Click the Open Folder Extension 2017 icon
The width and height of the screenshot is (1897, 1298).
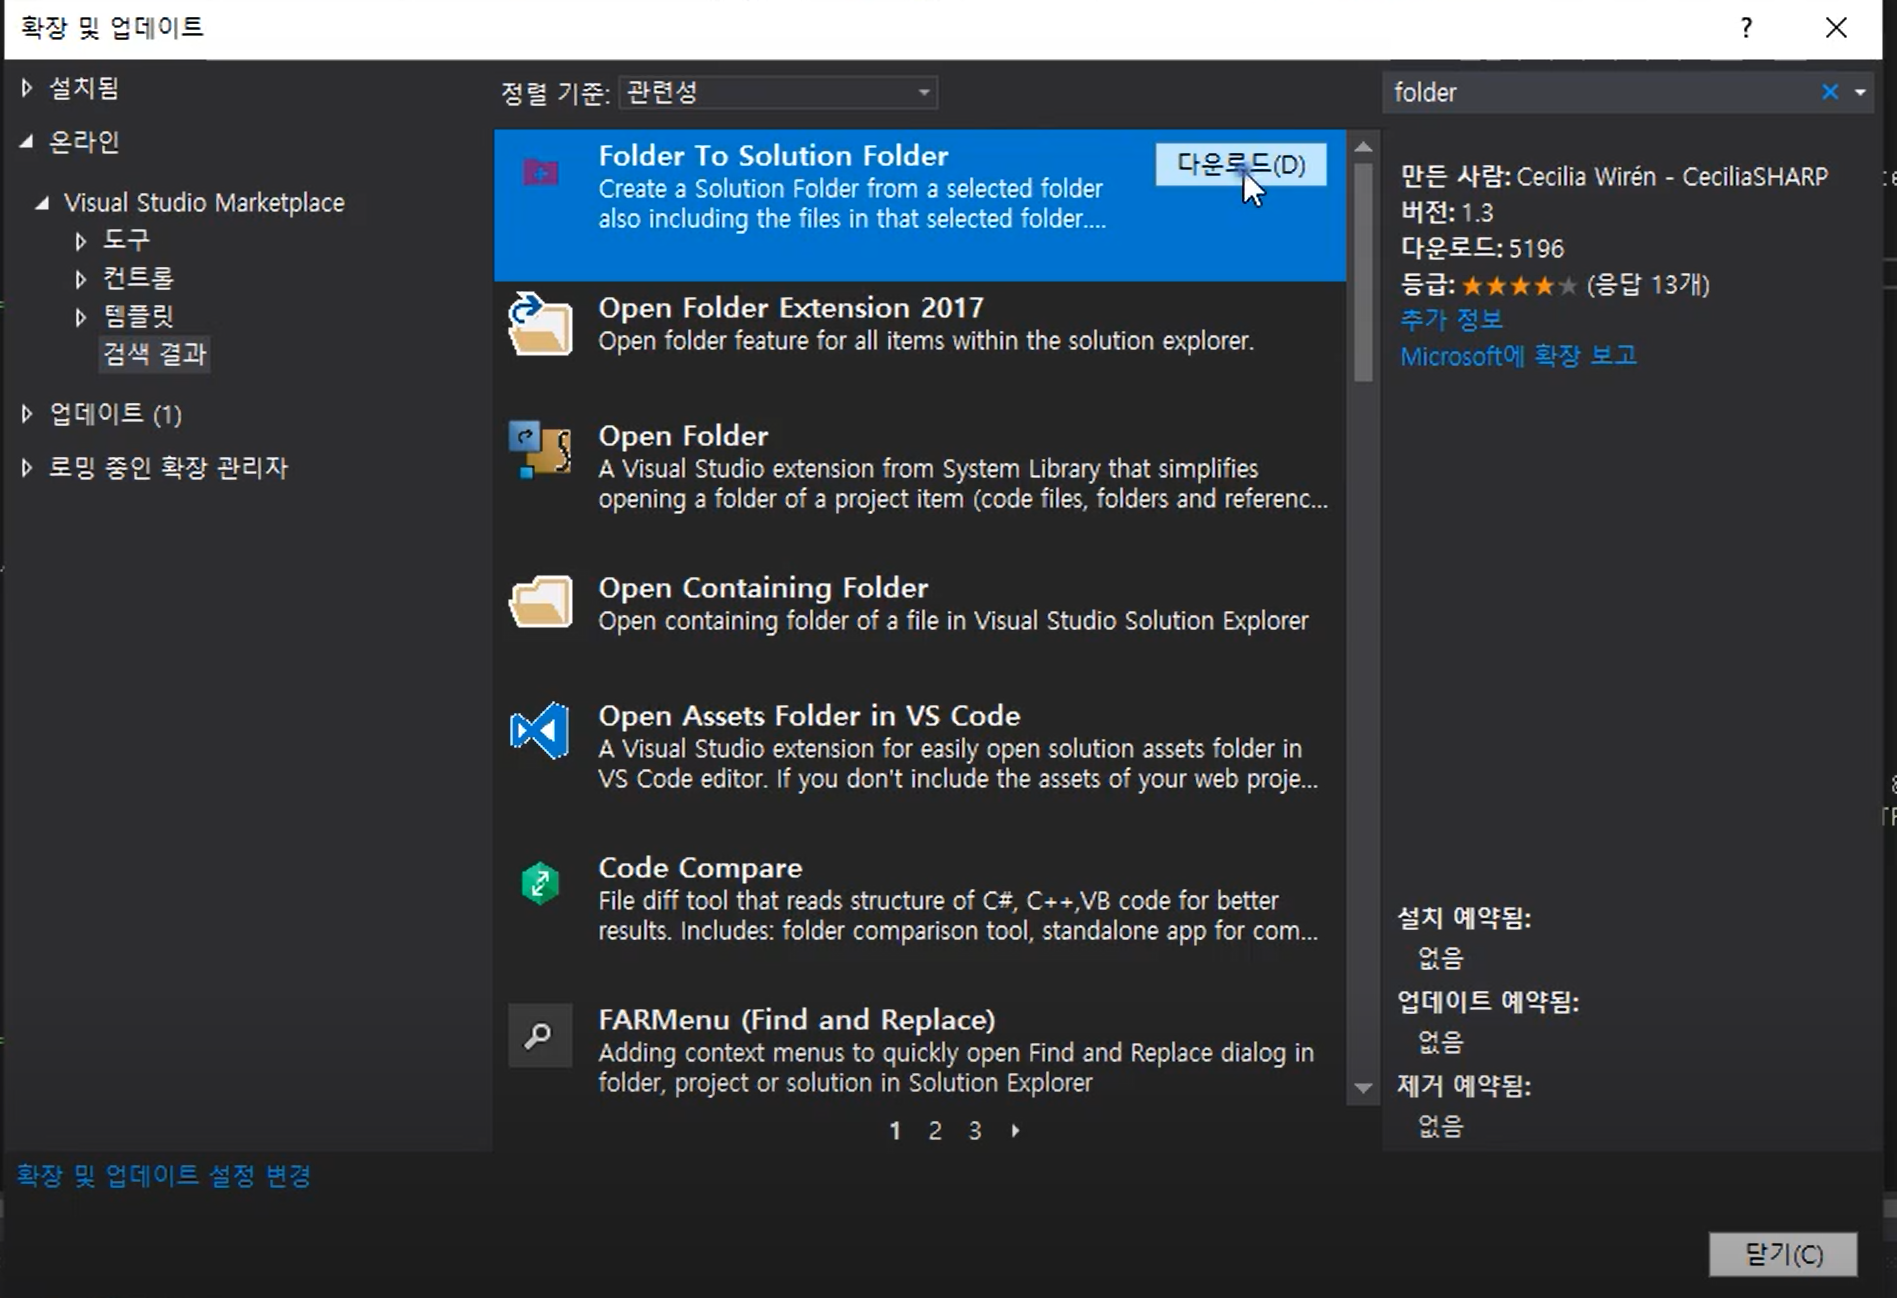click(x=540, y=324)
